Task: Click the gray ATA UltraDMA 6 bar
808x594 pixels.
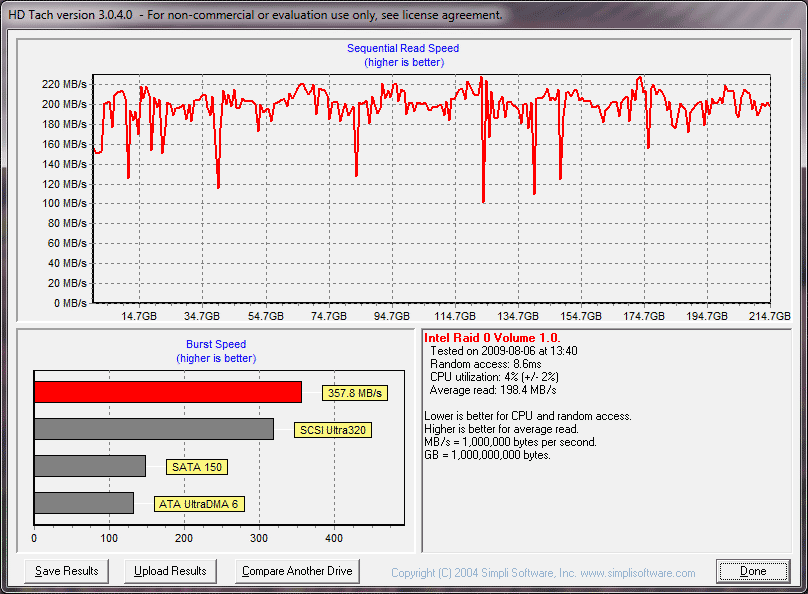Action: 84,503
